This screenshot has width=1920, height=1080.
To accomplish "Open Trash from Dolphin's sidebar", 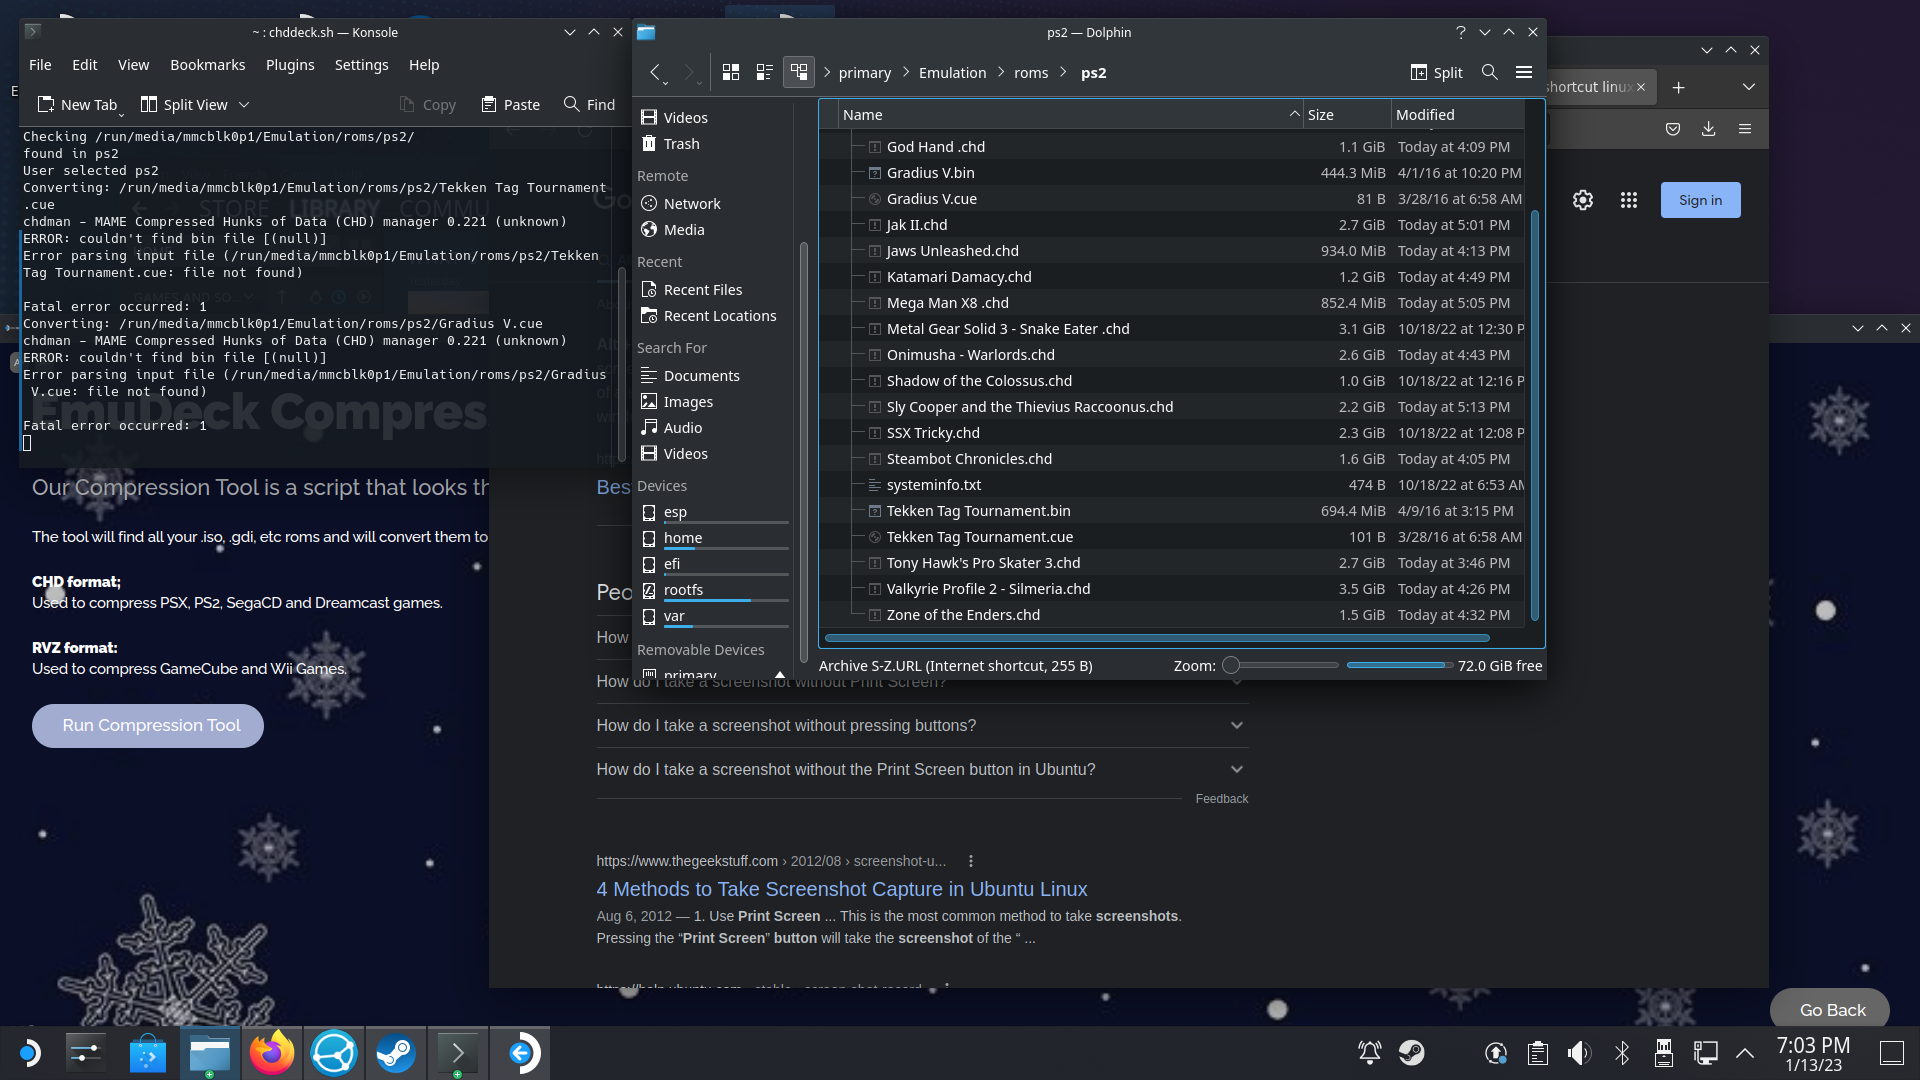I will click(x=680, y=143).
